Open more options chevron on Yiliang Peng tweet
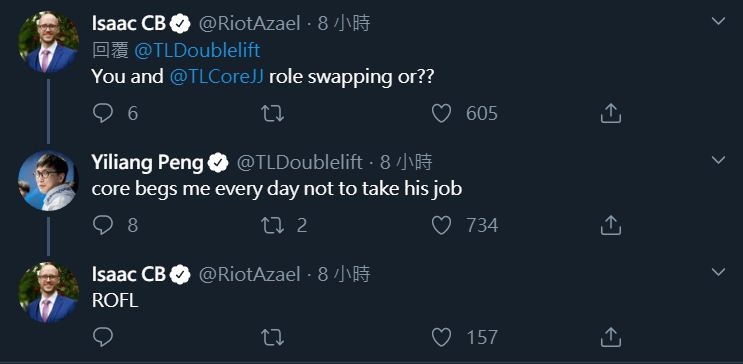 (718, 160)
